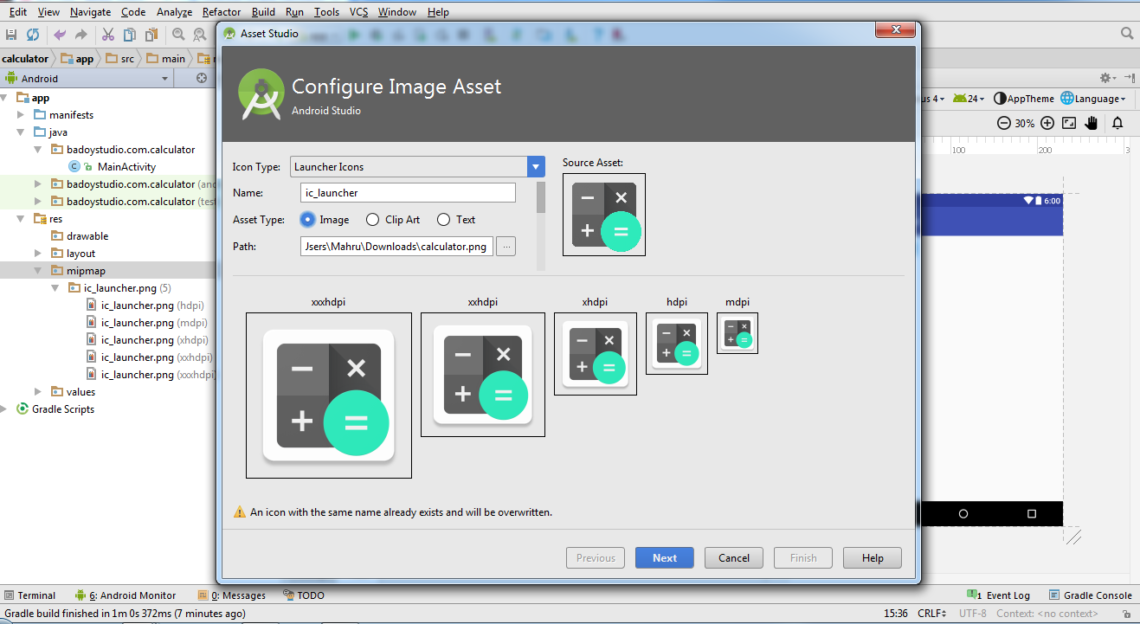Select the Text asset type option
Screen dimensions: 1140x624
pyautogui.click(x=444, y=220)
